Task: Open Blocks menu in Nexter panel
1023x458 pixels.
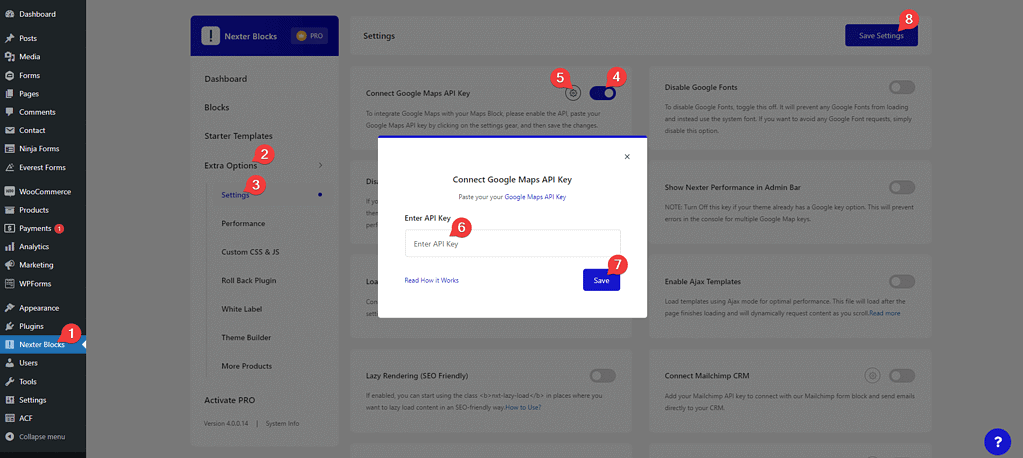Action: 217,107
